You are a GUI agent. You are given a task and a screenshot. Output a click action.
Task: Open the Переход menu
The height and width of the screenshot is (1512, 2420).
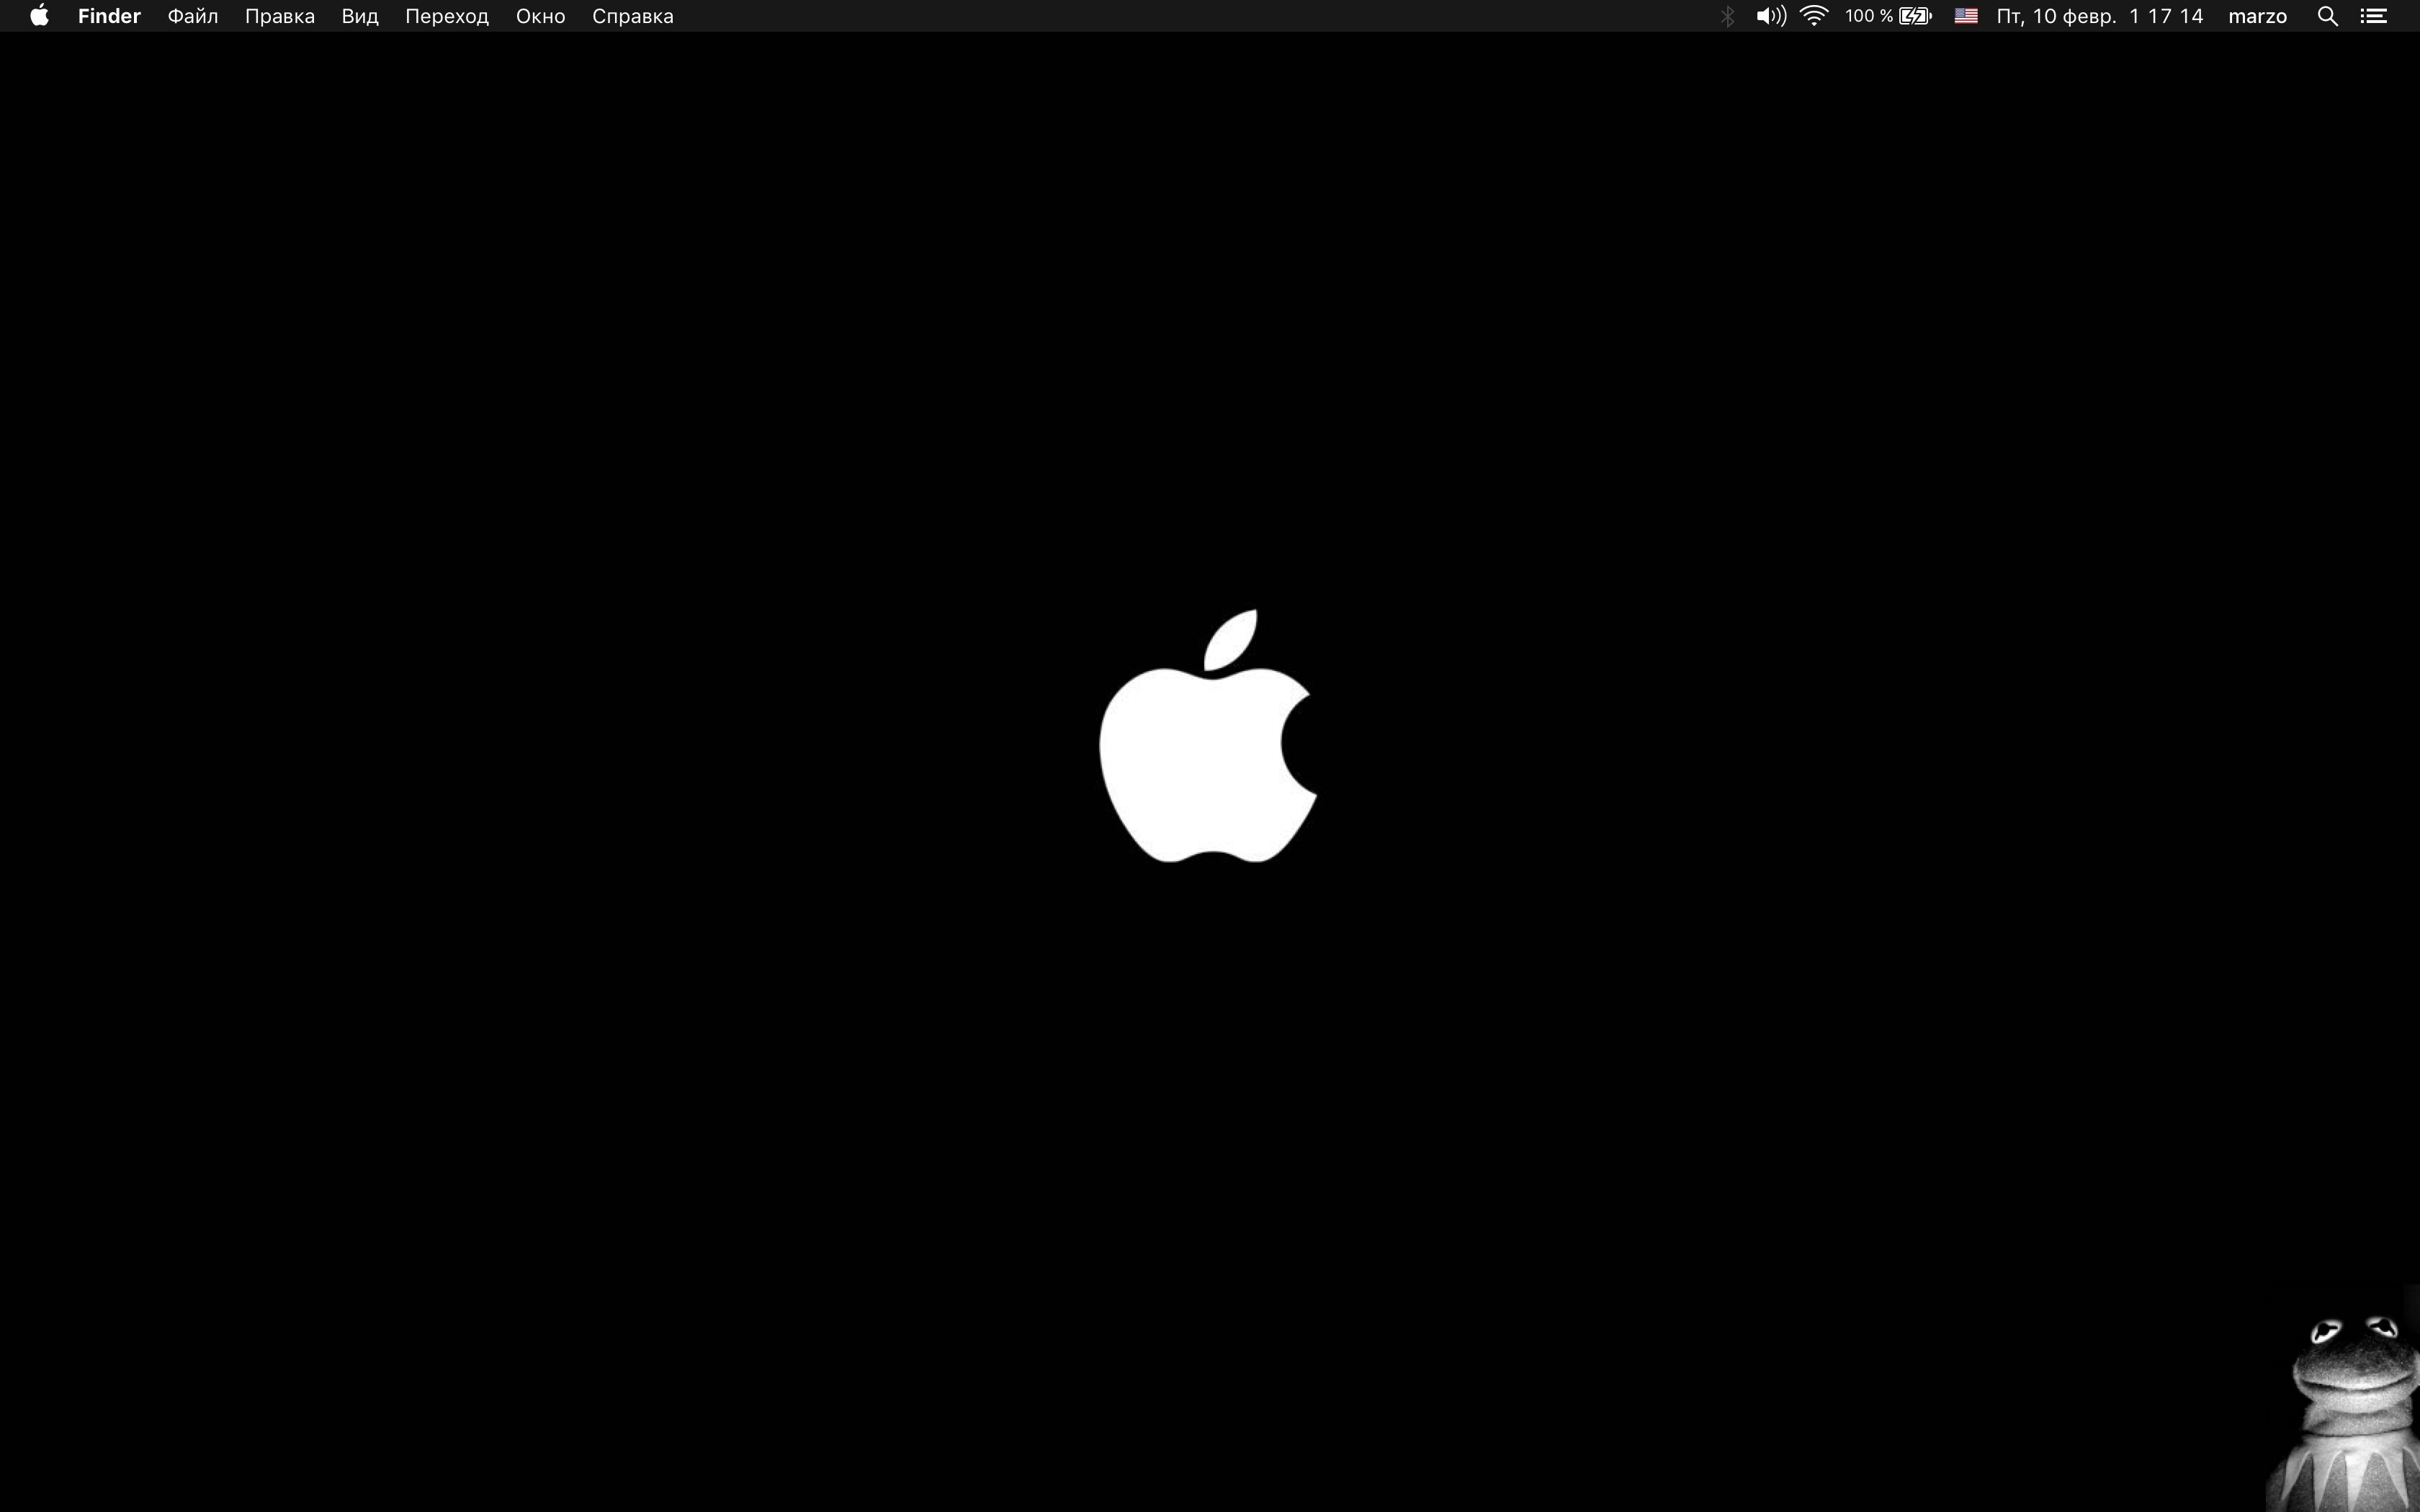(x=446, y=16)
